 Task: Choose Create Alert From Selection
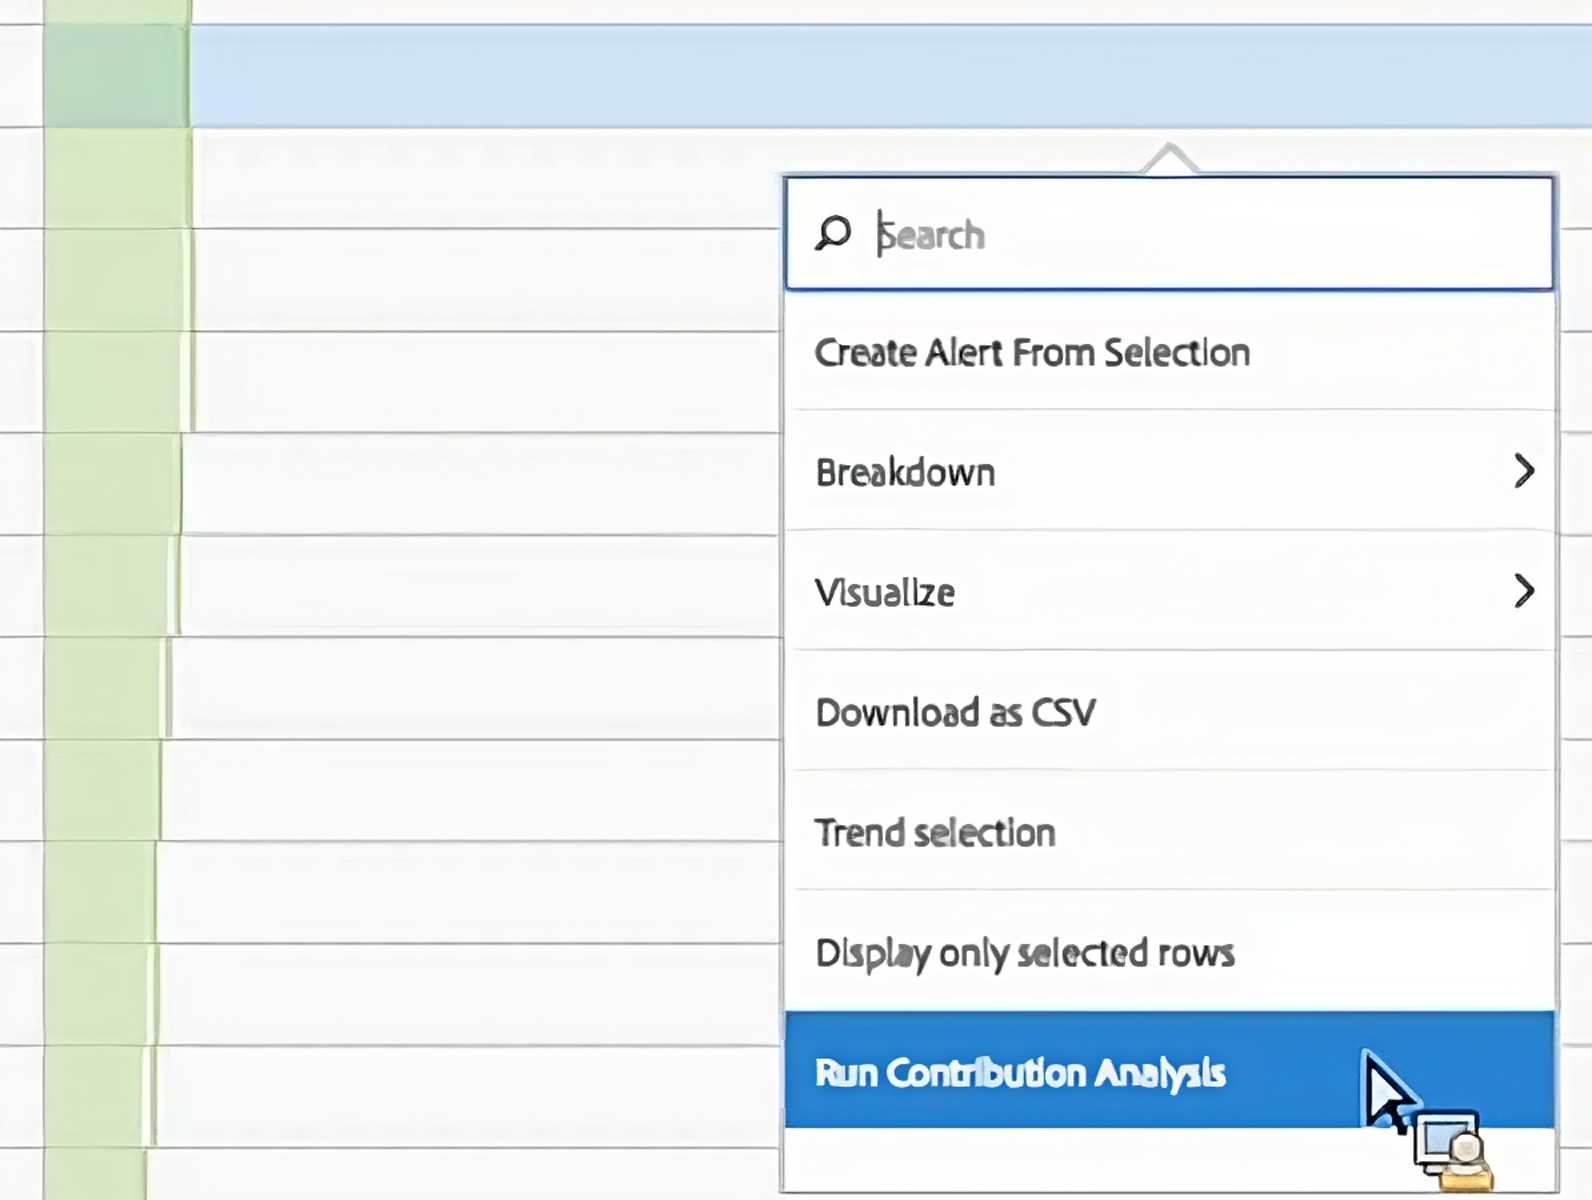(x=1170, y=352)
